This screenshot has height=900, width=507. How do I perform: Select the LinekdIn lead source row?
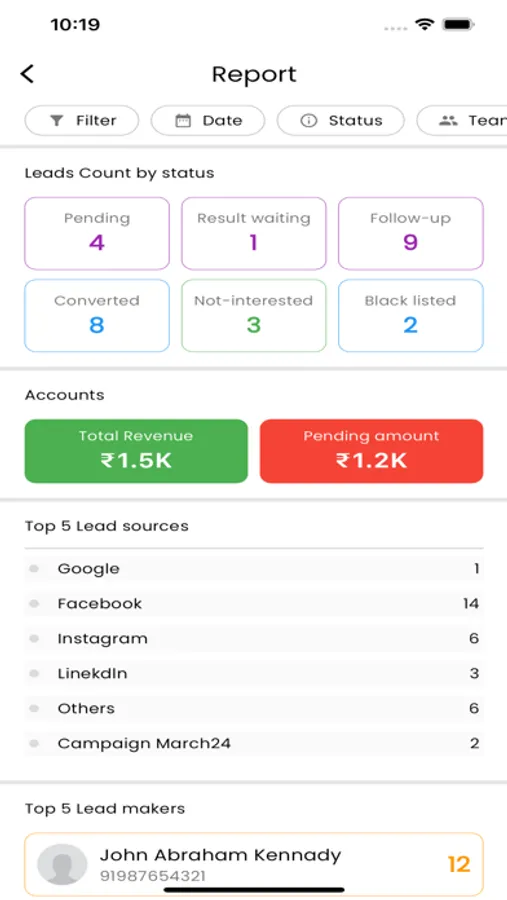(254, 673)
